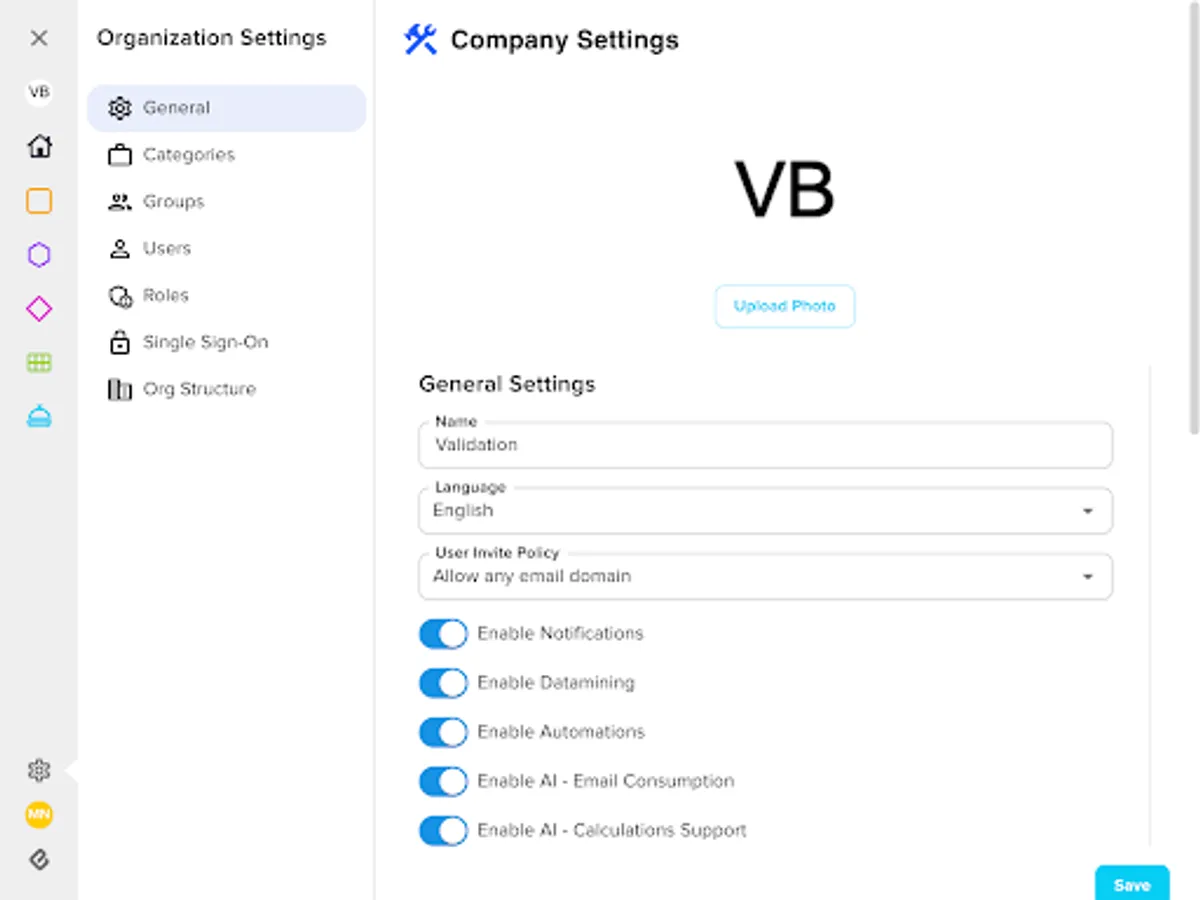Click the home icon in left sidebar
This screenshot has width=1200, height=900.
(x=39, y=147)
